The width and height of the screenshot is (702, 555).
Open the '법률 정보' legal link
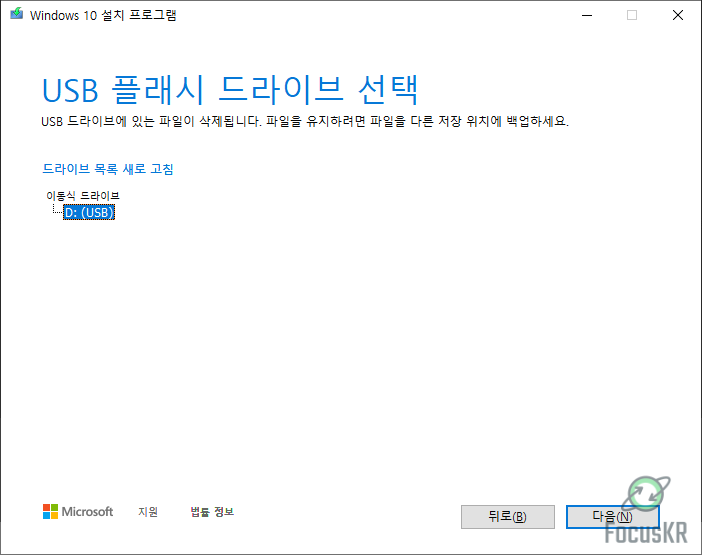(x=212, y=512)
